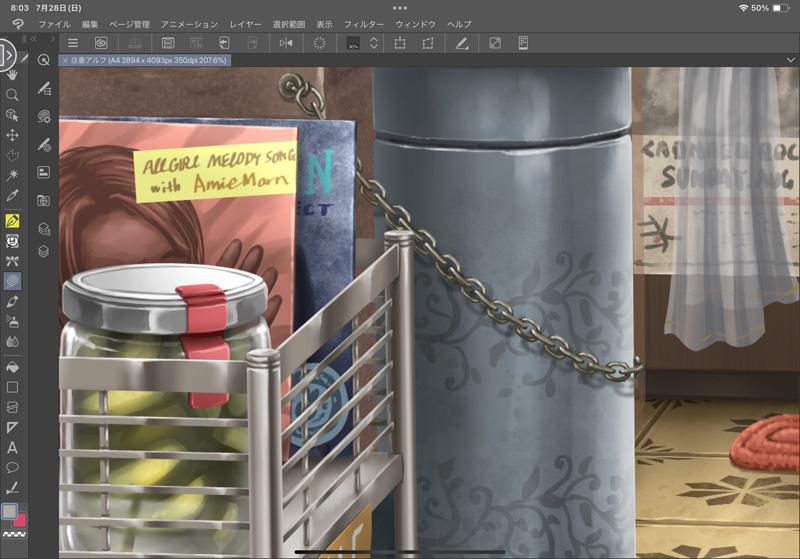Viewport: 800px width, 559px height.
Task: Pick the Auto select magic wand tool
Action: pos(12,175)
